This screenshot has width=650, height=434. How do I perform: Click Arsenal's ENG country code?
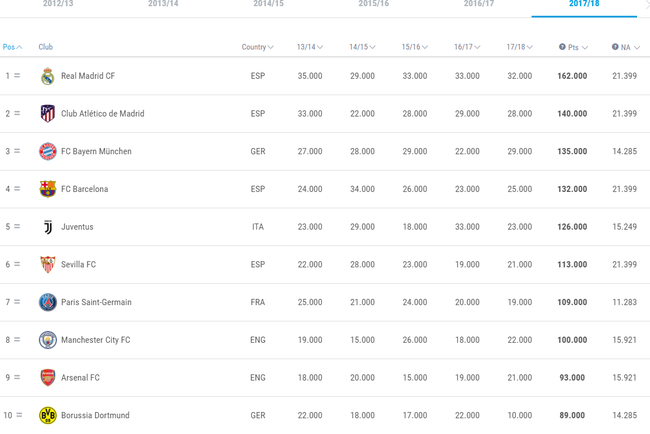258,378
